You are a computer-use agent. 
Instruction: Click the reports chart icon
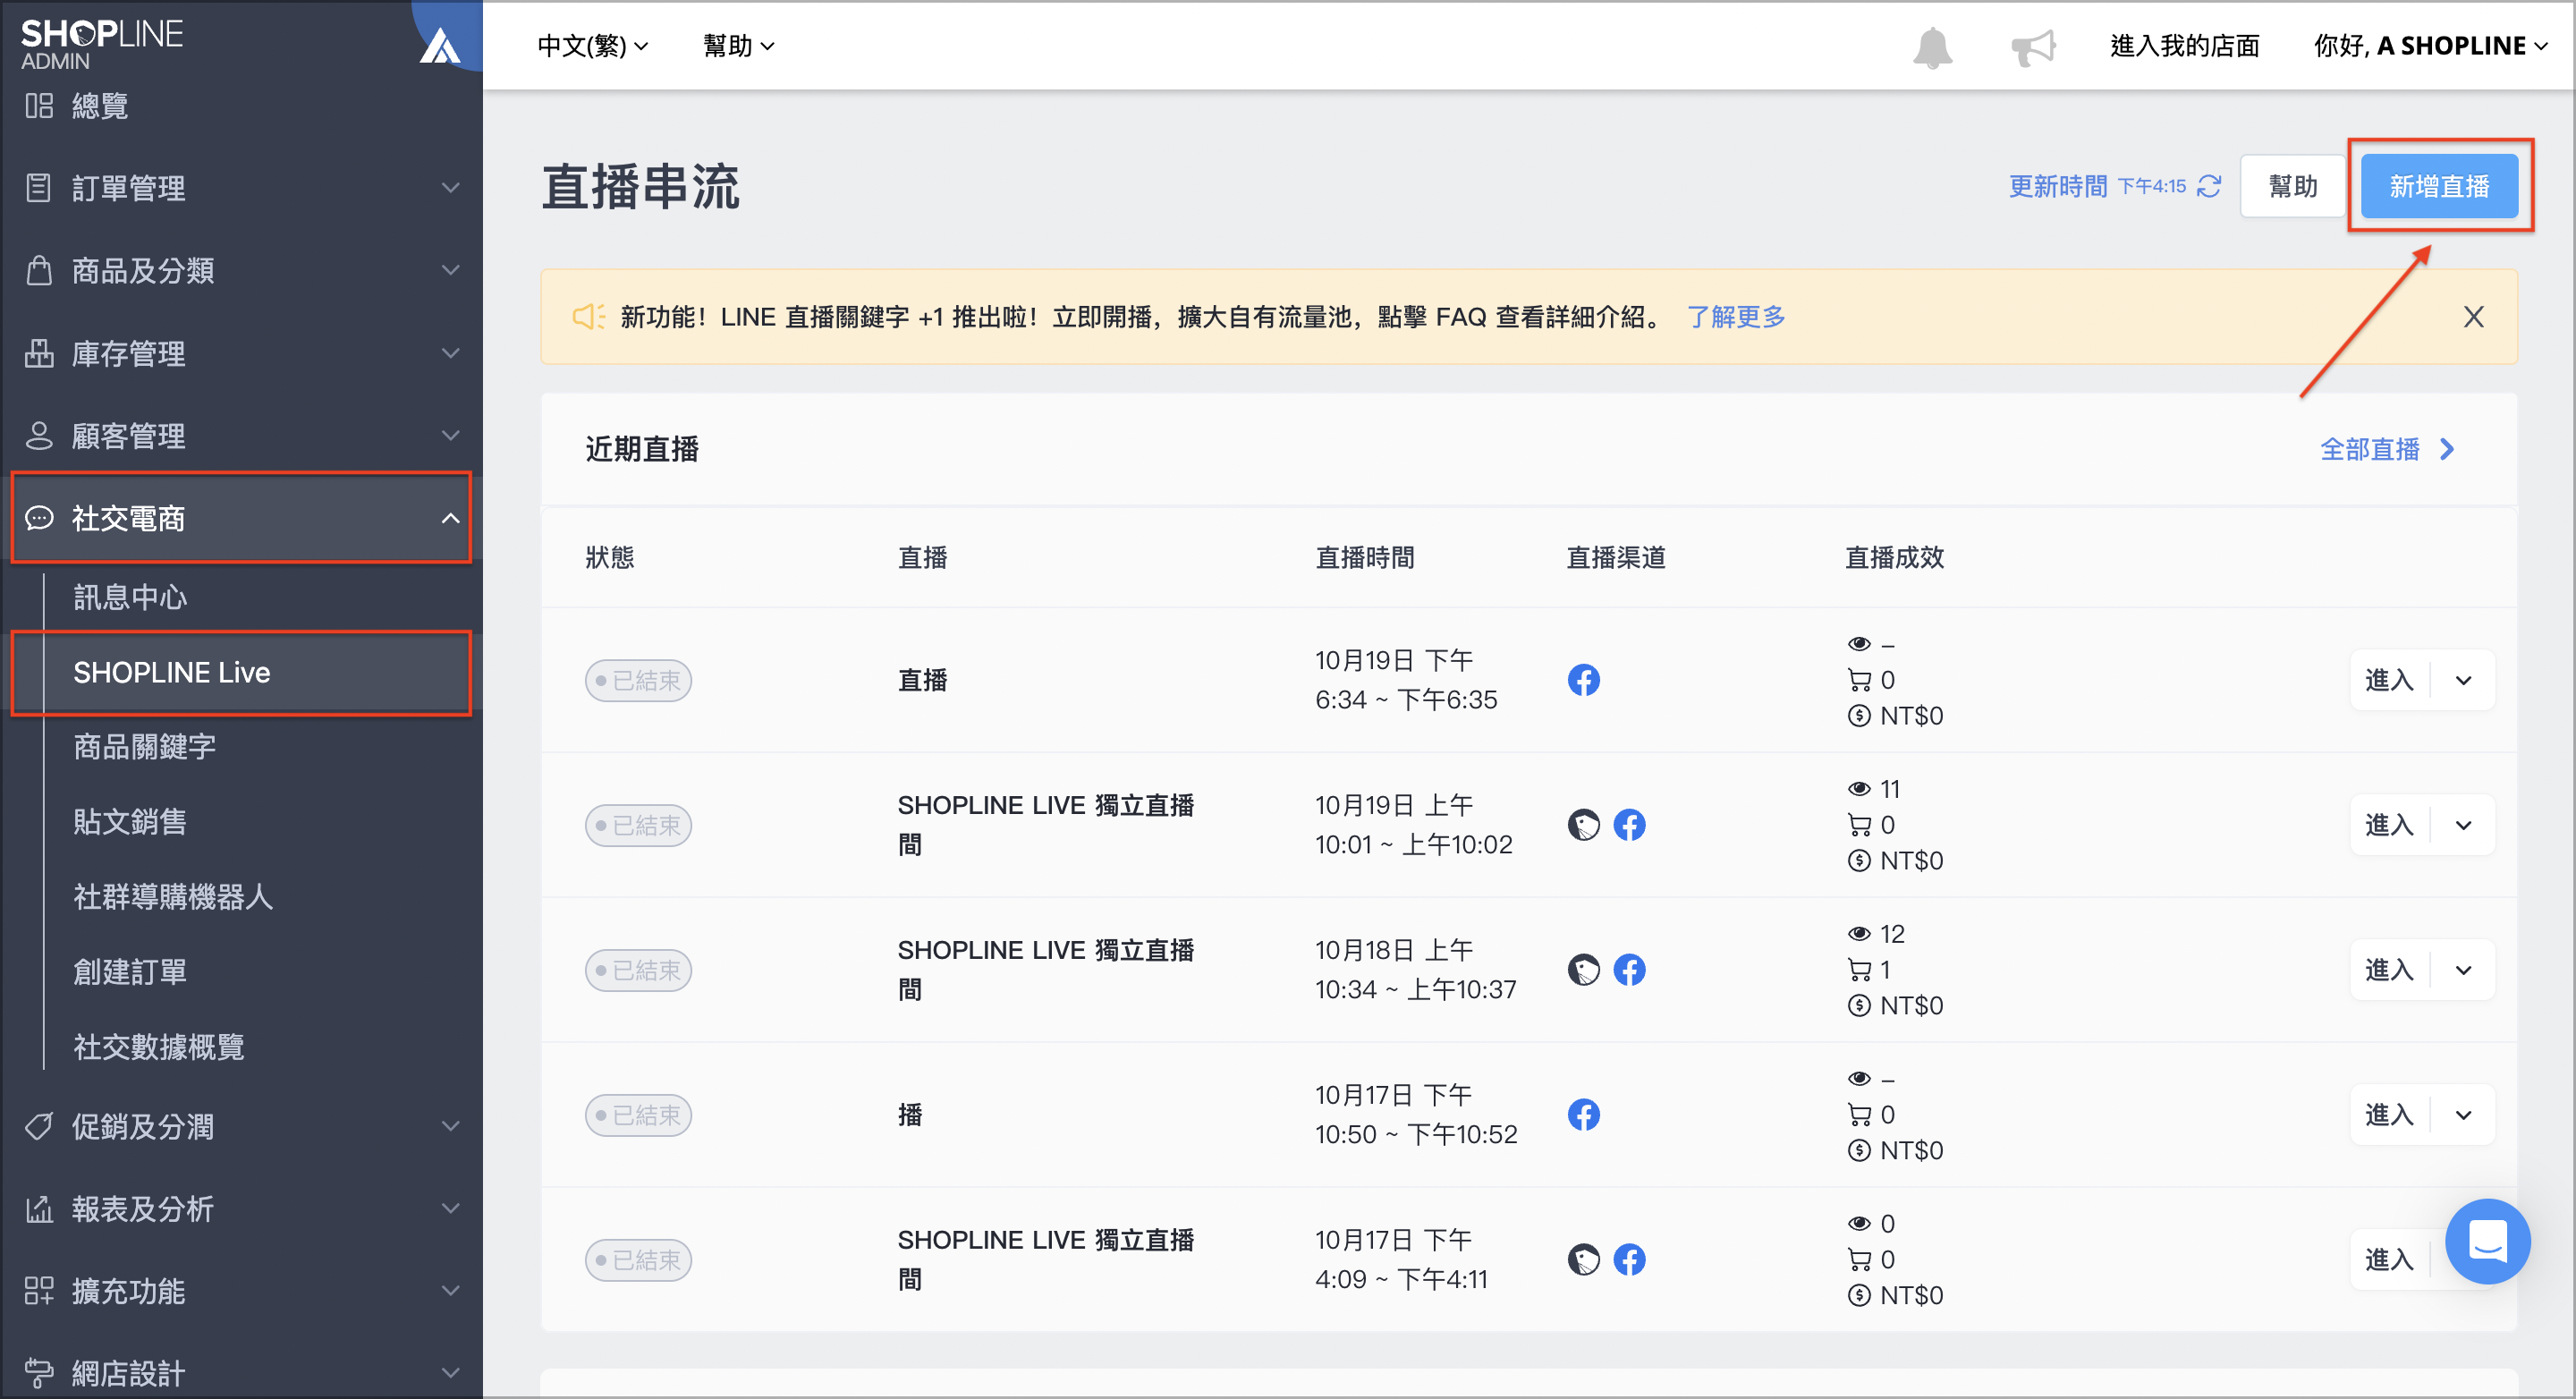(x=39, y=1209)
